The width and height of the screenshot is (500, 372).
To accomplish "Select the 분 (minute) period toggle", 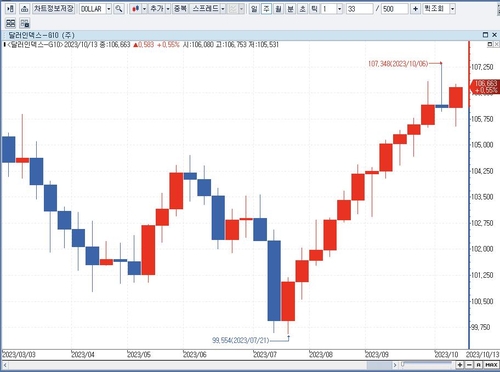I will [290, 9].
